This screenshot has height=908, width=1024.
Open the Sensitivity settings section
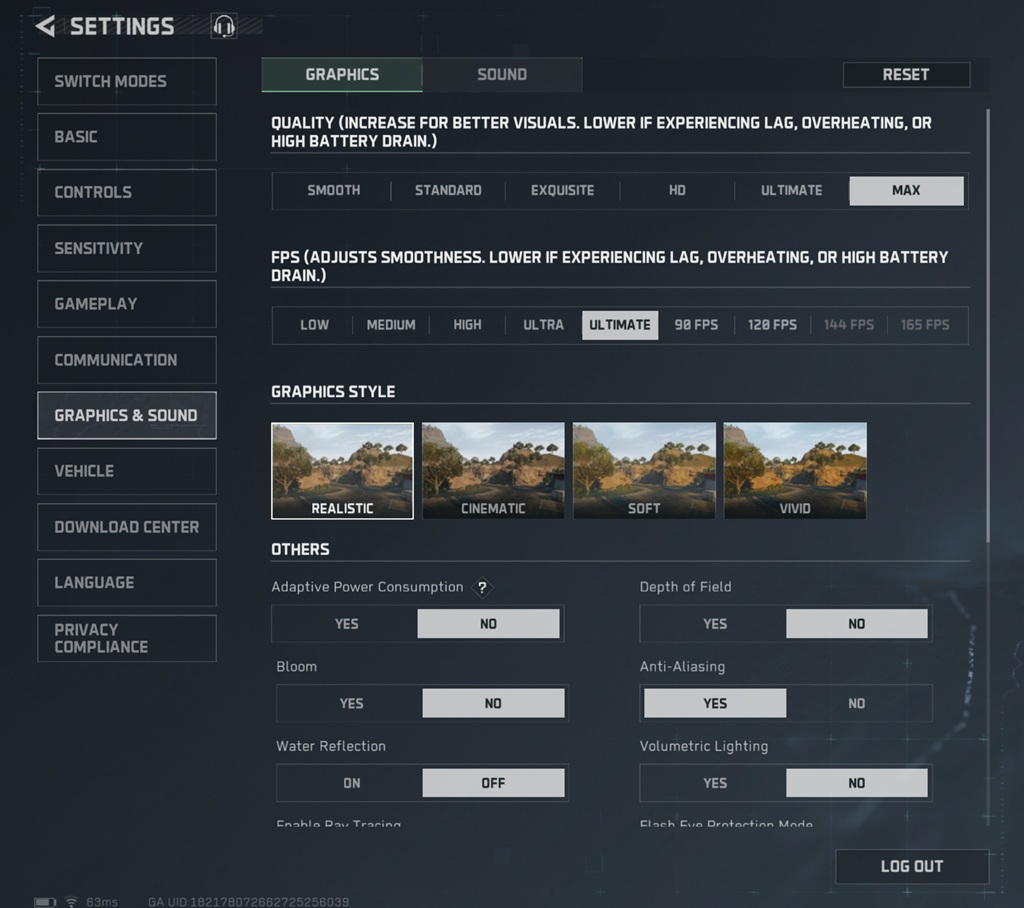(x=127, y=248)
